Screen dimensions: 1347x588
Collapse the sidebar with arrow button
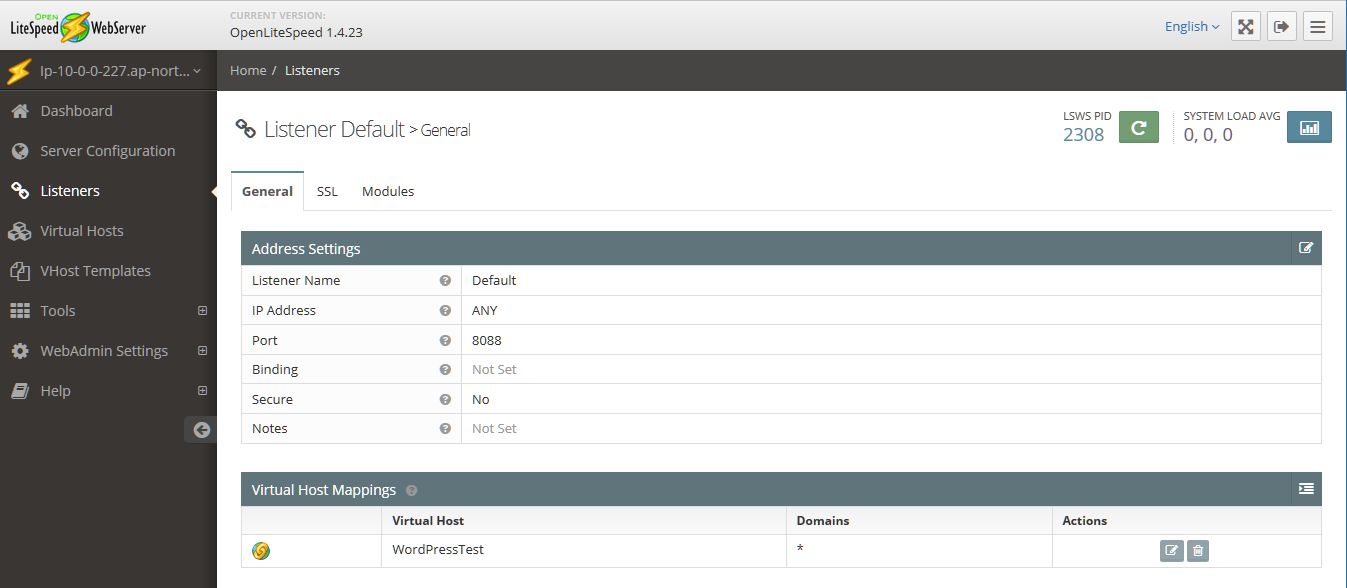(x=201, y=430)
